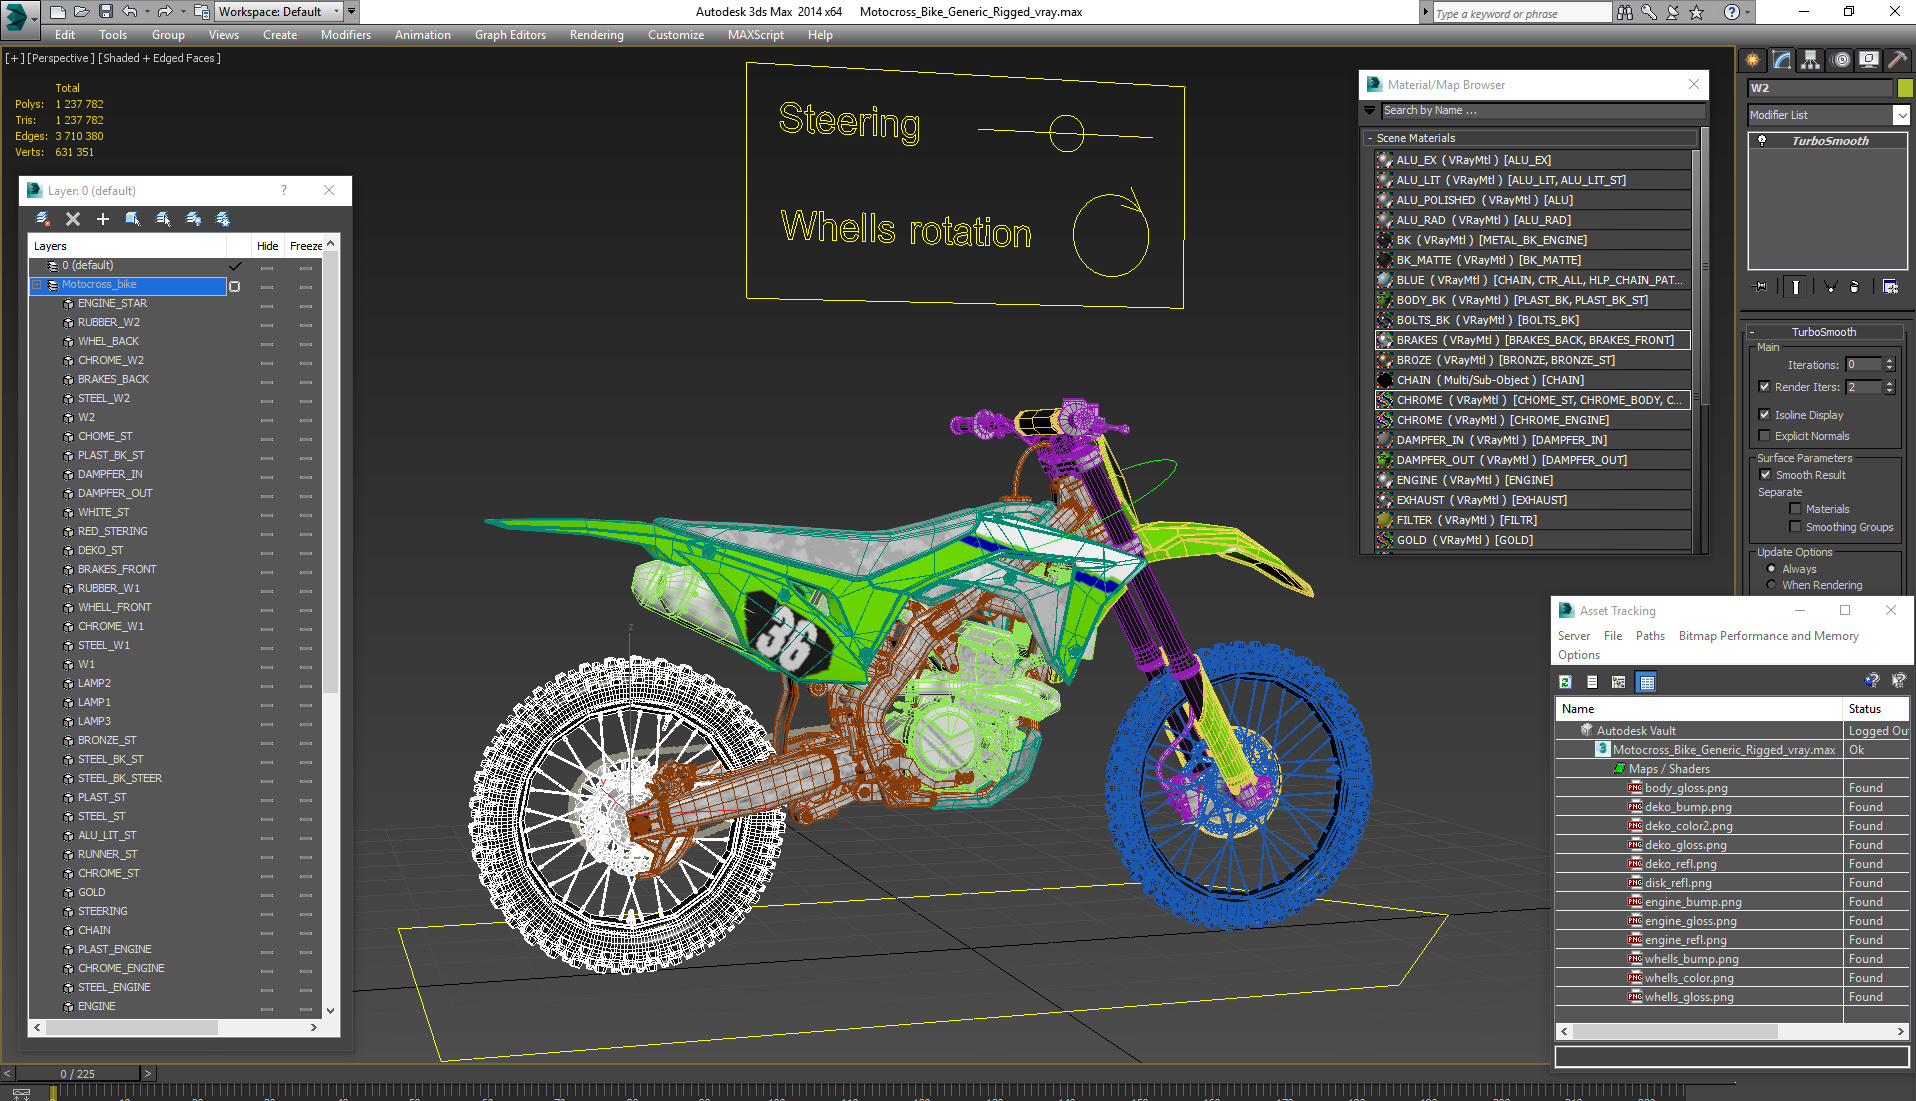
Task: Open the Motion command panel tab
Action: [x=1840, y=60]
